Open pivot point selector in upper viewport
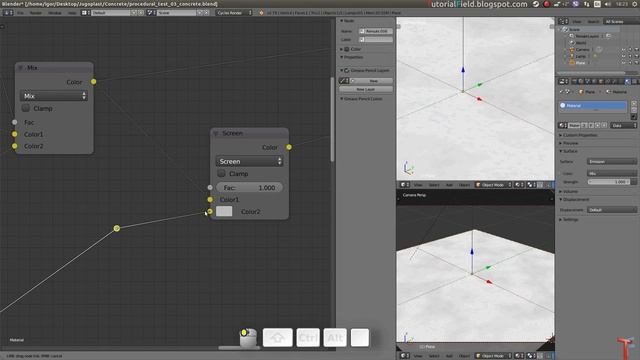Image resolution: width=640 pixels, height=360 pixels. click(x=531, y=185)
